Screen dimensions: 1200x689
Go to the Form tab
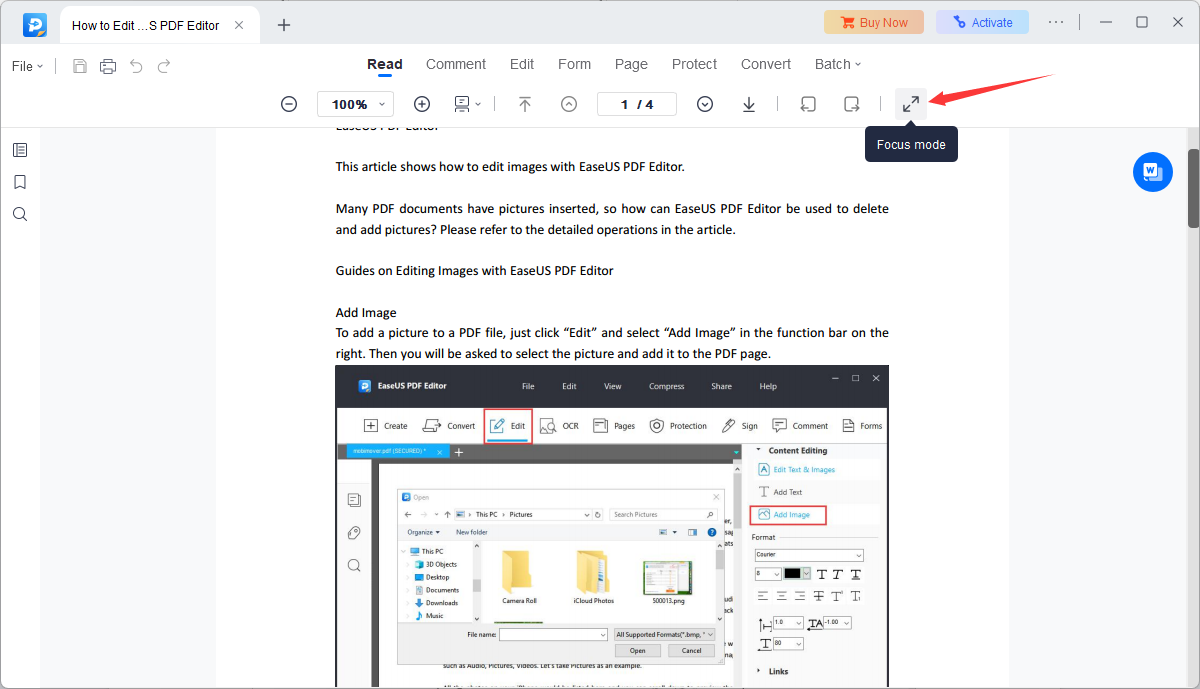pyautogui.click(x=574, y=64)
